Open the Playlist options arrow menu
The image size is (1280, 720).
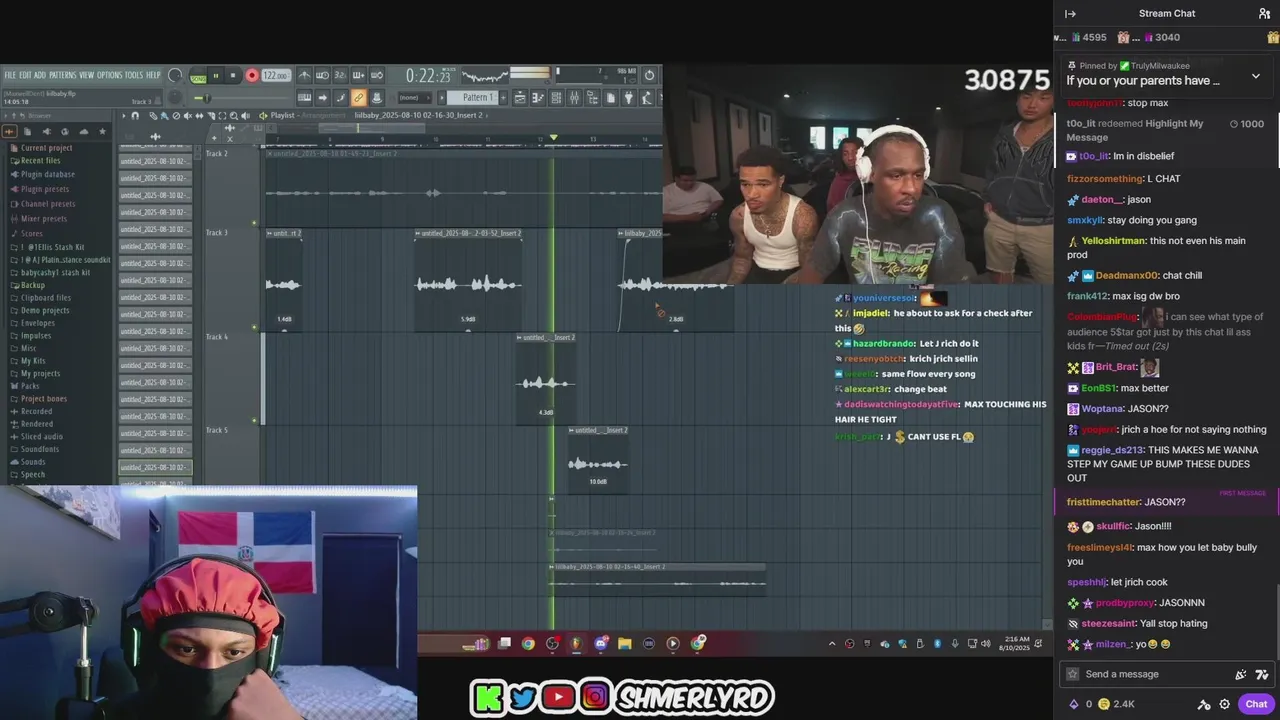point(124,116)
